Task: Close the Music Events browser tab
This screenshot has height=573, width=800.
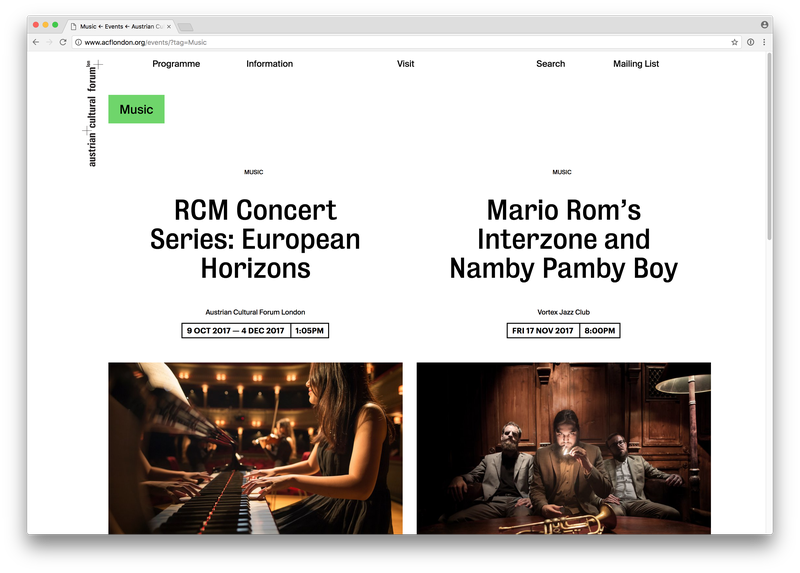Action: 169,27
